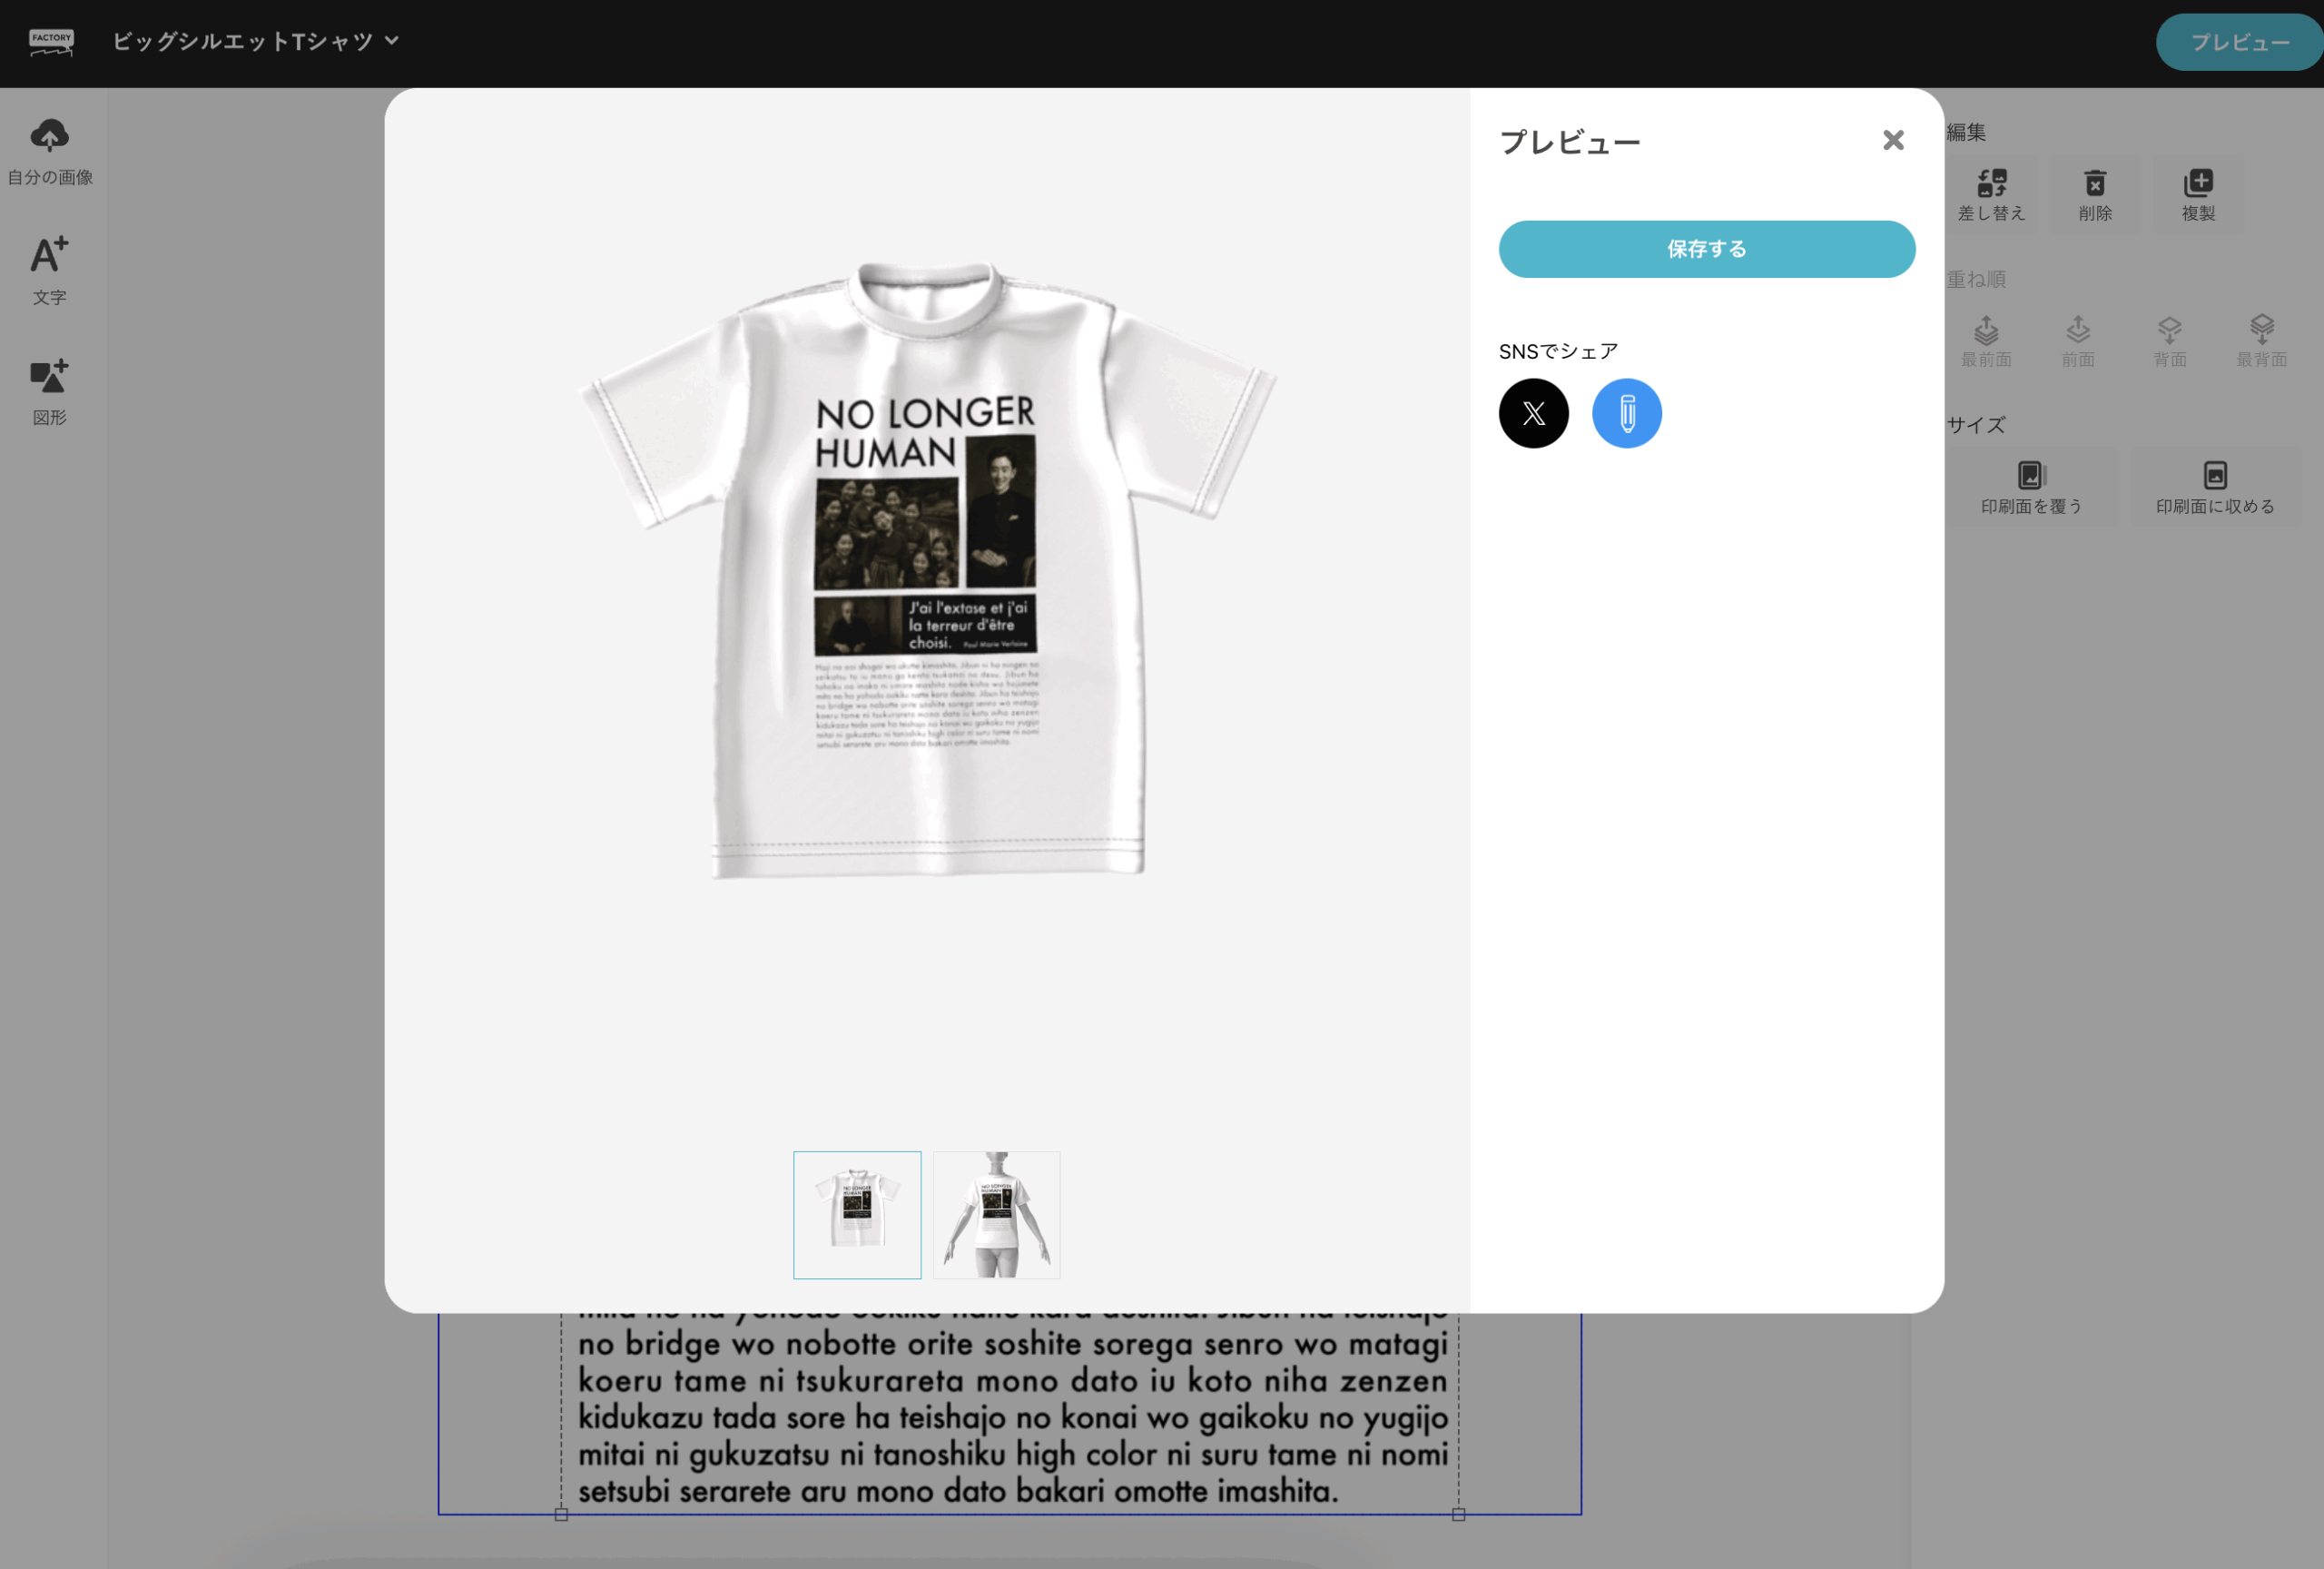
Task: Move the layer one step 前面
Action: [x=2077, y=341]
